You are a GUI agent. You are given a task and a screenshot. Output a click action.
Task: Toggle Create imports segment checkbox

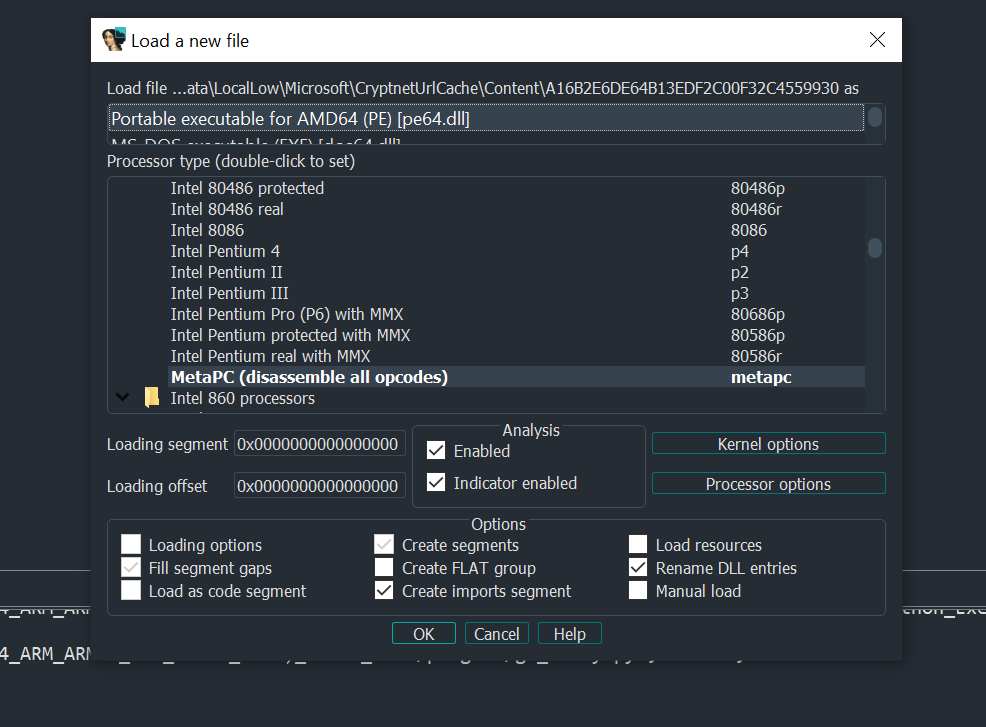[x=384, y=591]
